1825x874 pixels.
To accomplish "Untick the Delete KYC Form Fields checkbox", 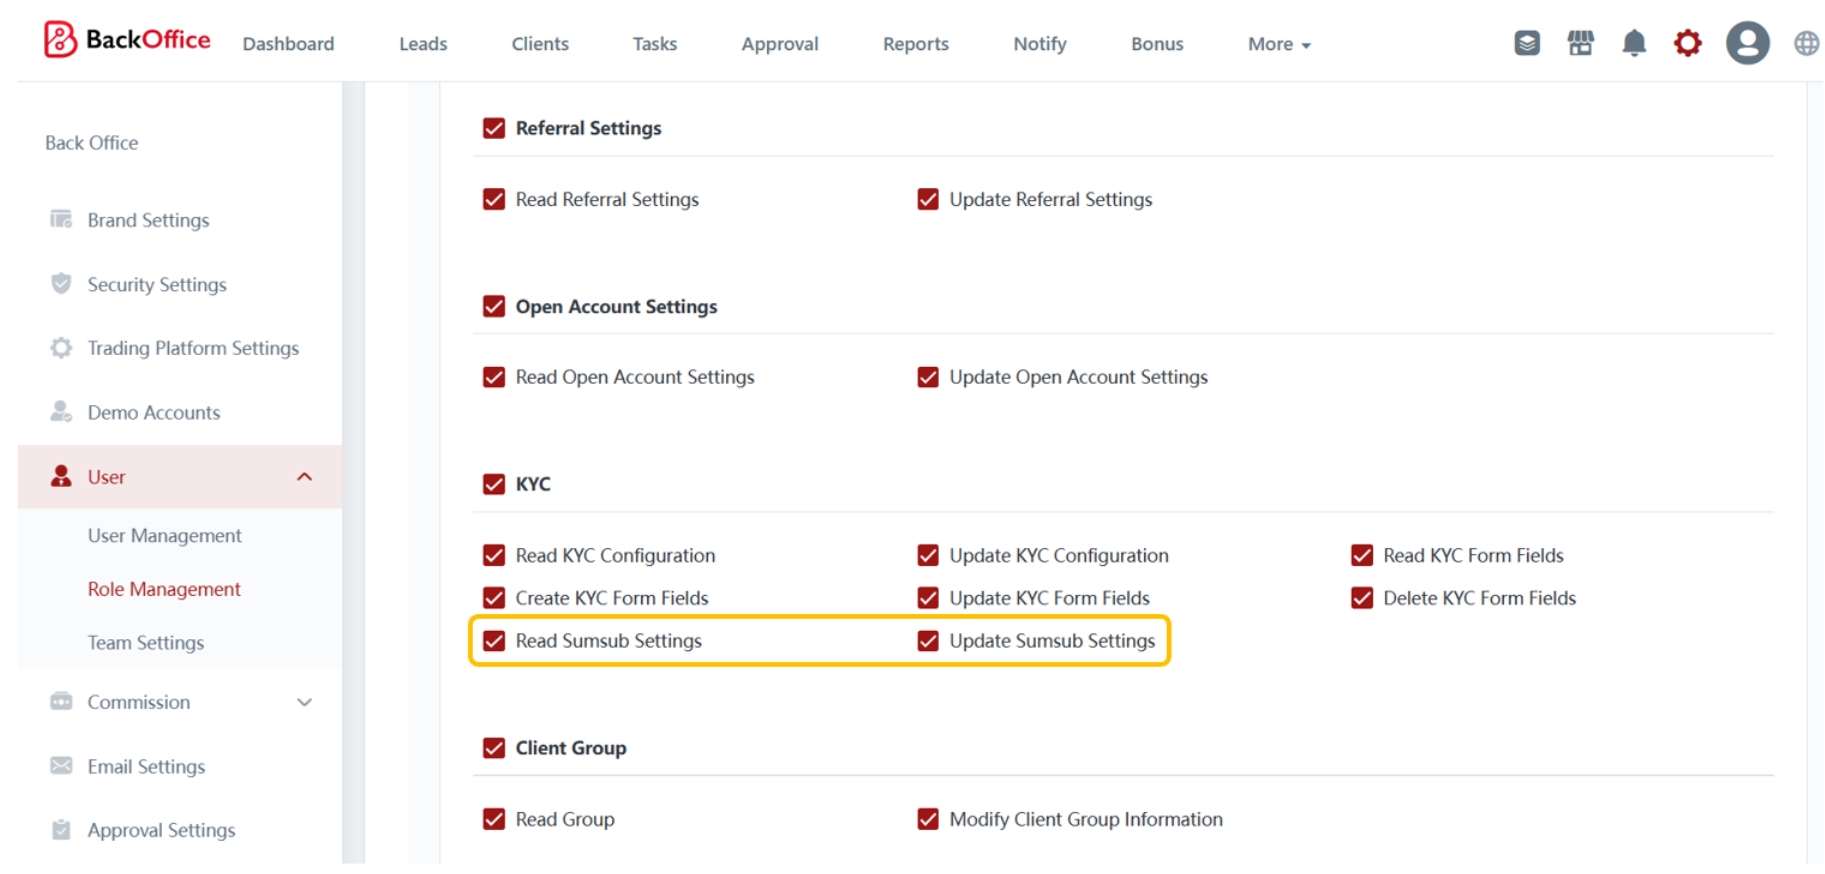I will click(x=1361, y=598).
